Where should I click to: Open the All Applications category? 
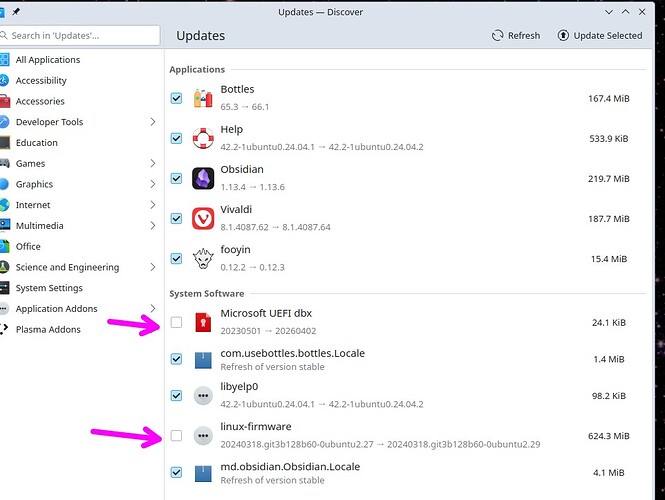[81, 59]
